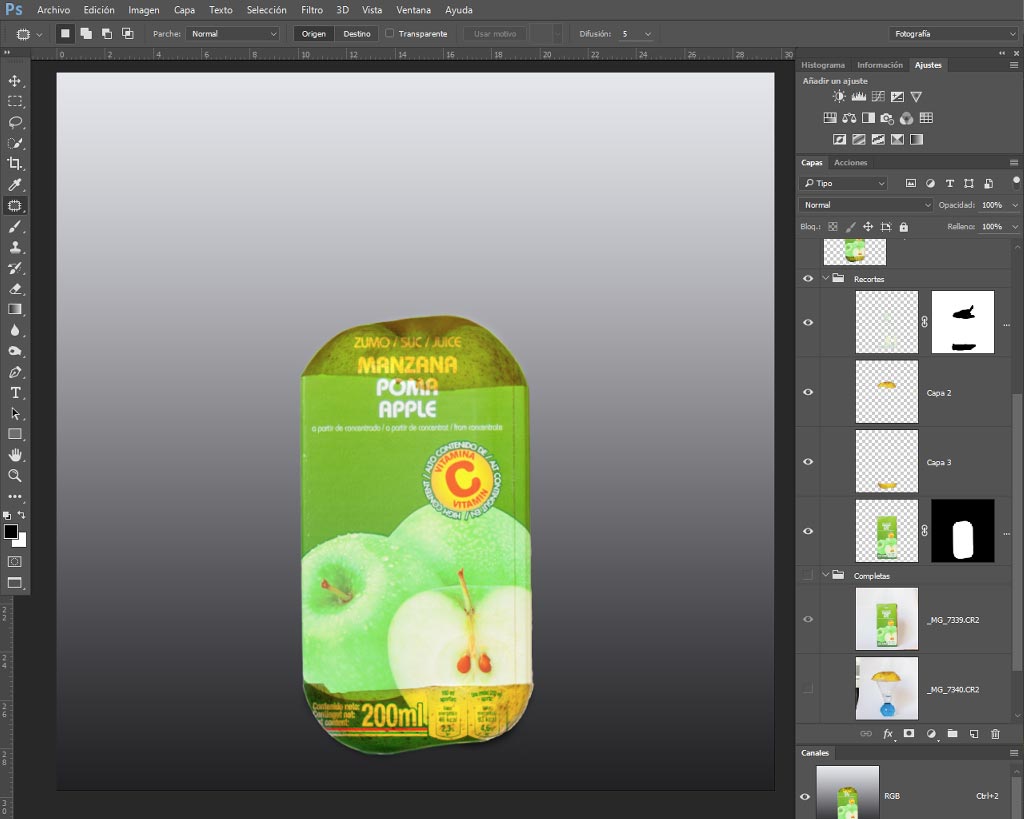Select the Pen tool
The height and width of the screenshot is (819, 1024).
(x=14, y=372)
